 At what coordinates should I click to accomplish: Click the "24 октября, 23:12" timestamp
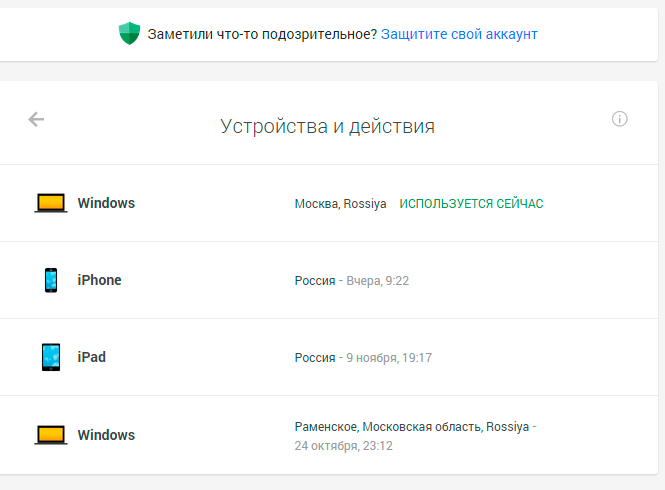(343, 446)
